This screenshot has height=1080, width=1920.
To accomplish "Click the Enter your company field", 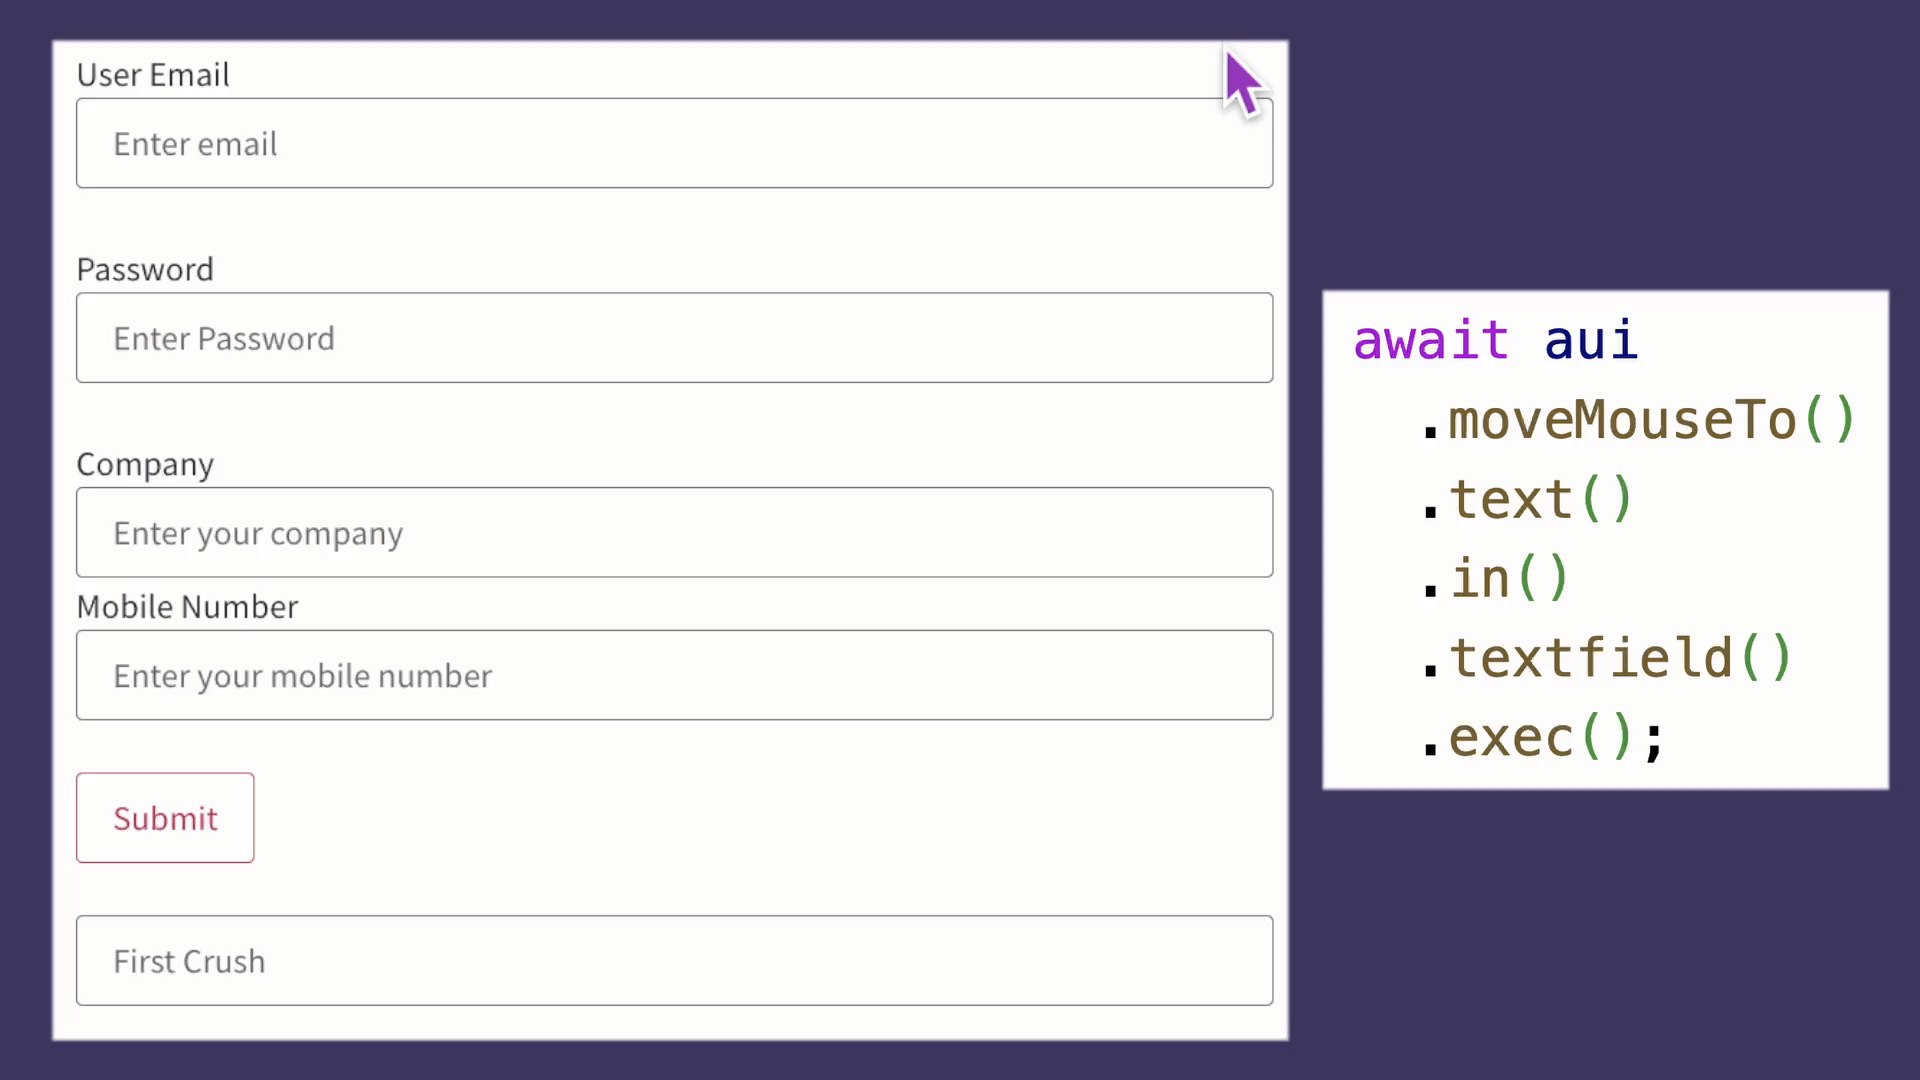I will [x=674, y=533].
